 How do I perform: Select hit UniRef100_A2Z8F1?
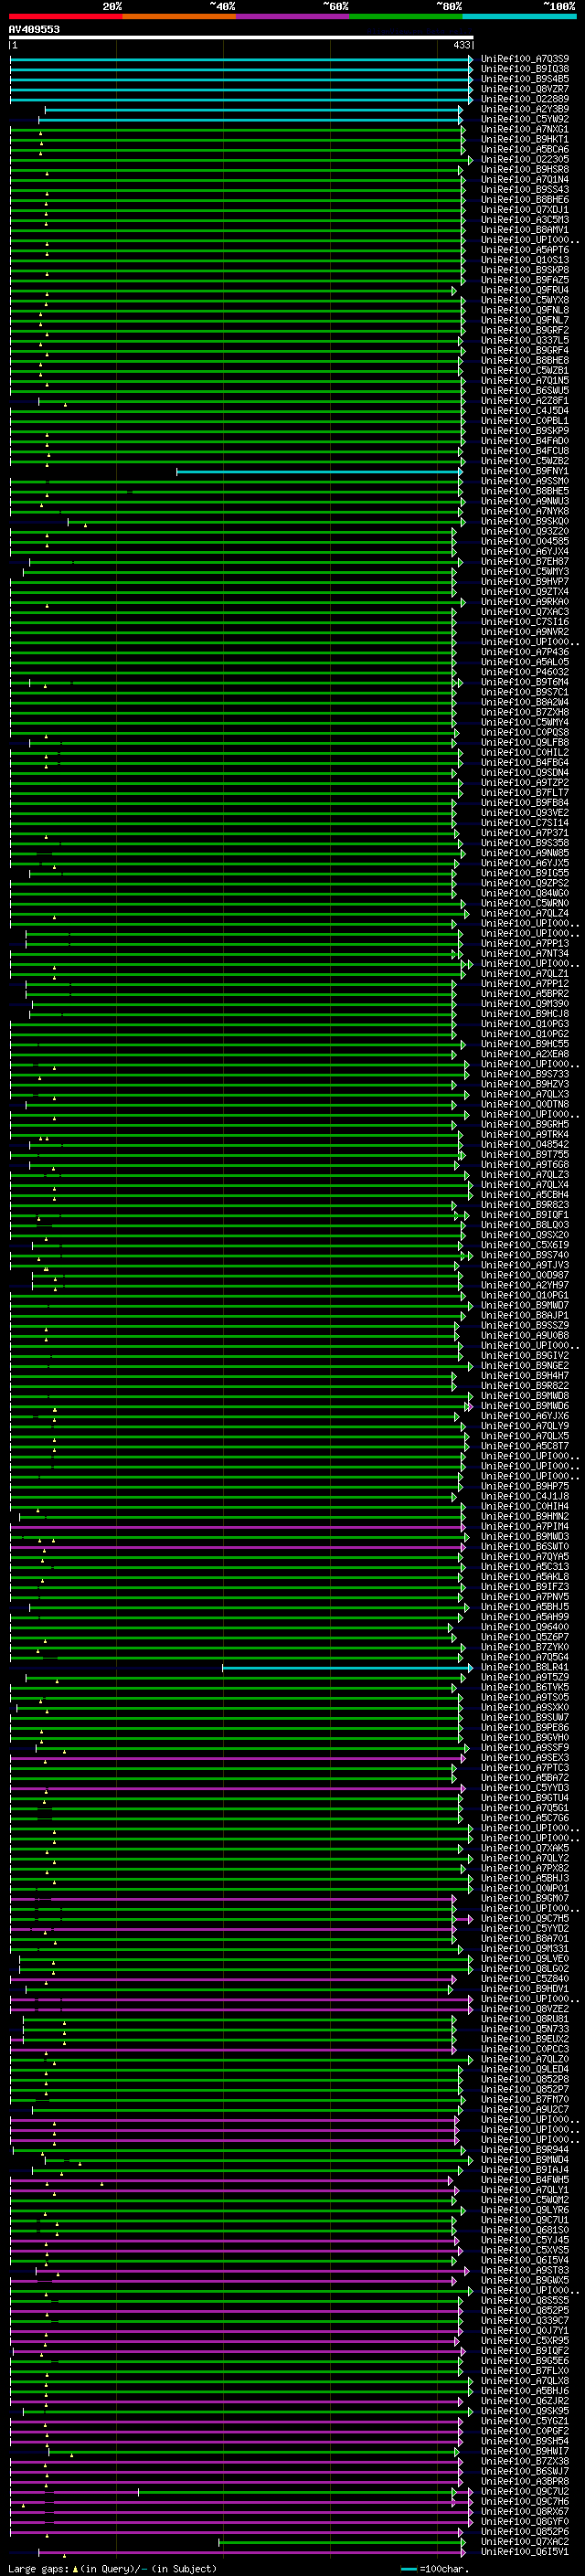coord(525,400)
